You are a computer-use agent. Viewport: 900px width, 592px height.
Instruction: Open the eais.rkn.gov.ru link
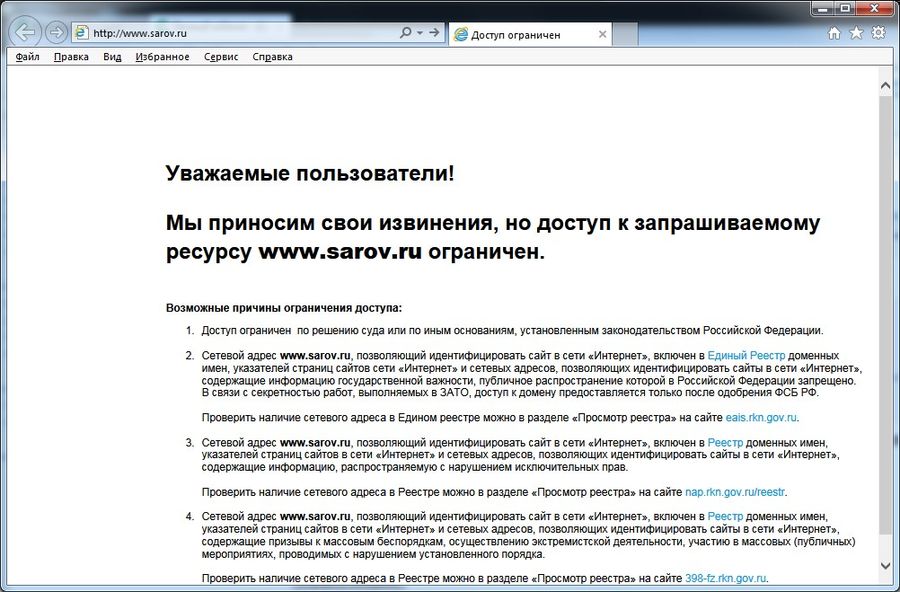click(x=761, y=417)
